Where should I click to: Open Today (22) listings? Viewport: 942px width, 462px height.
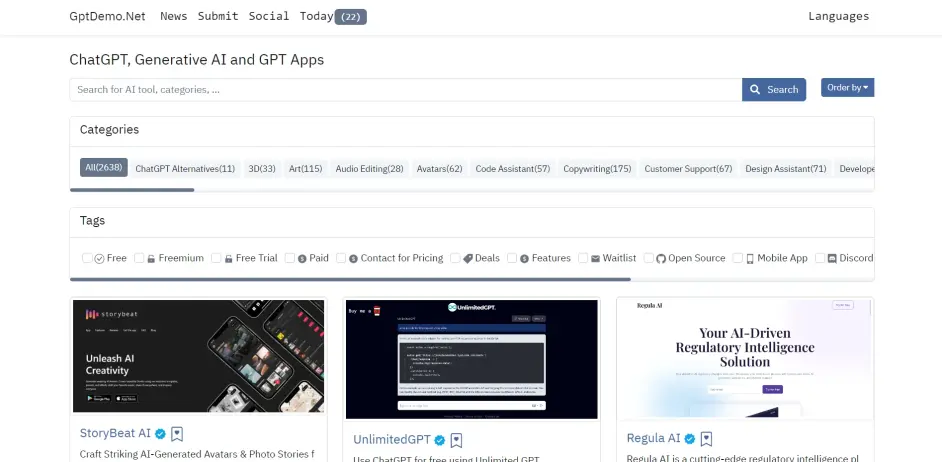[x=333, y=17]
